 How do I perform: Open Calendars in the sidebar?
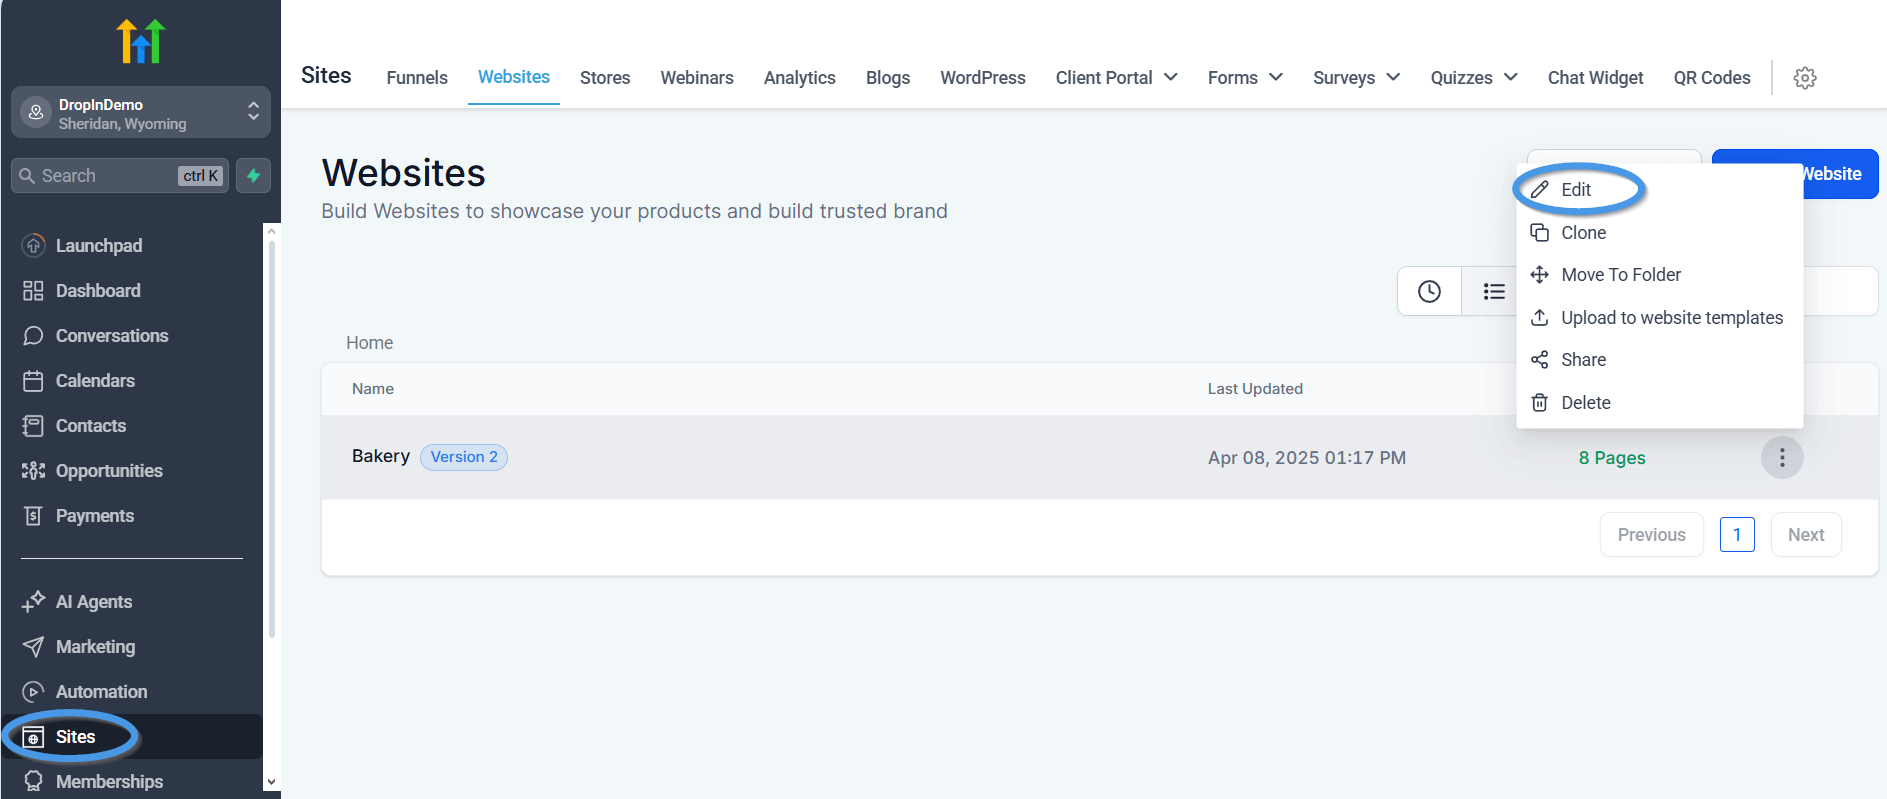[x=95, y=381]
